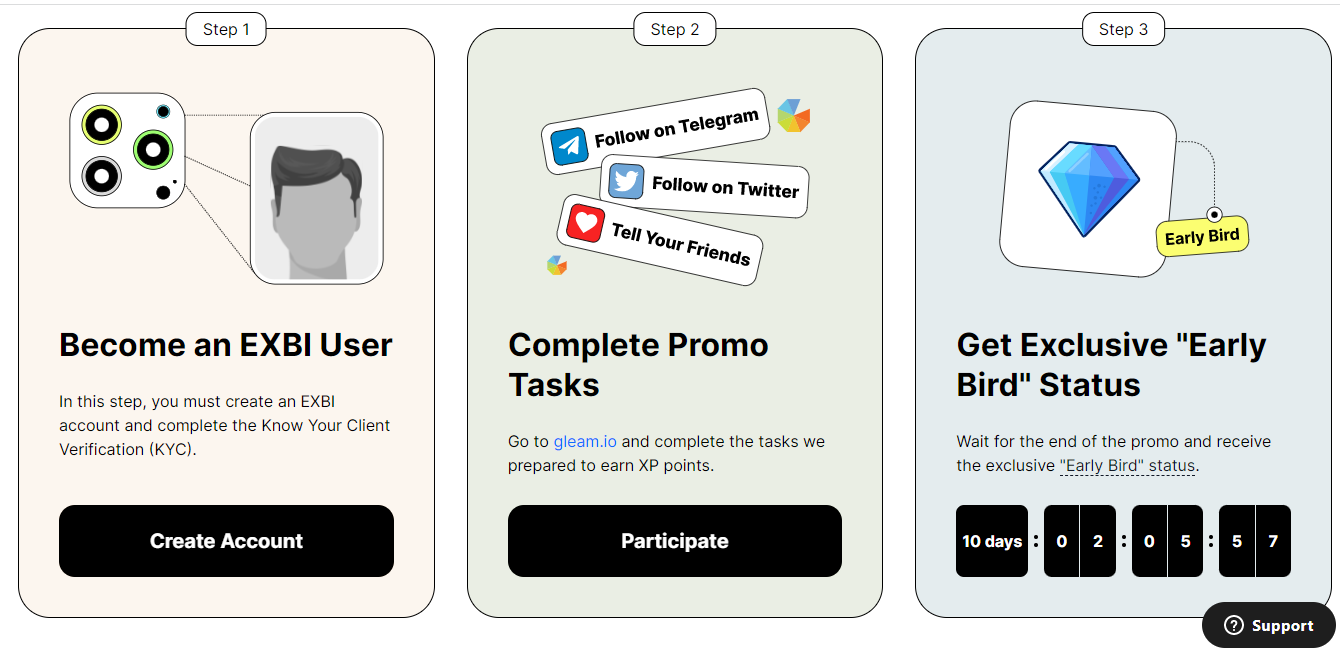Viewport: 1340px width, 650px height.
Task: Select the Step 3 label
Action: [x=1123, y=30]
